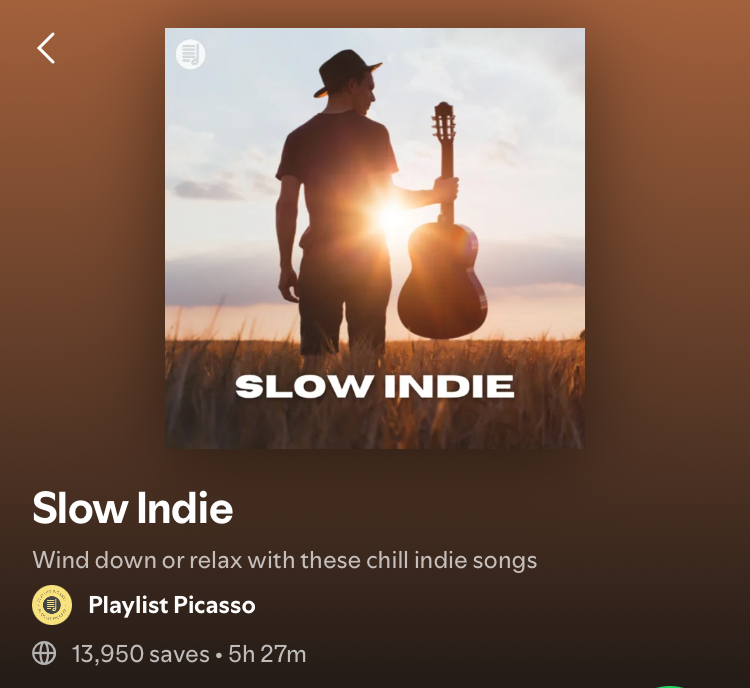Viewport: 750px width, 688px height.
Task: Click the globe public-playlist icon
Action: tap(44, 654)
